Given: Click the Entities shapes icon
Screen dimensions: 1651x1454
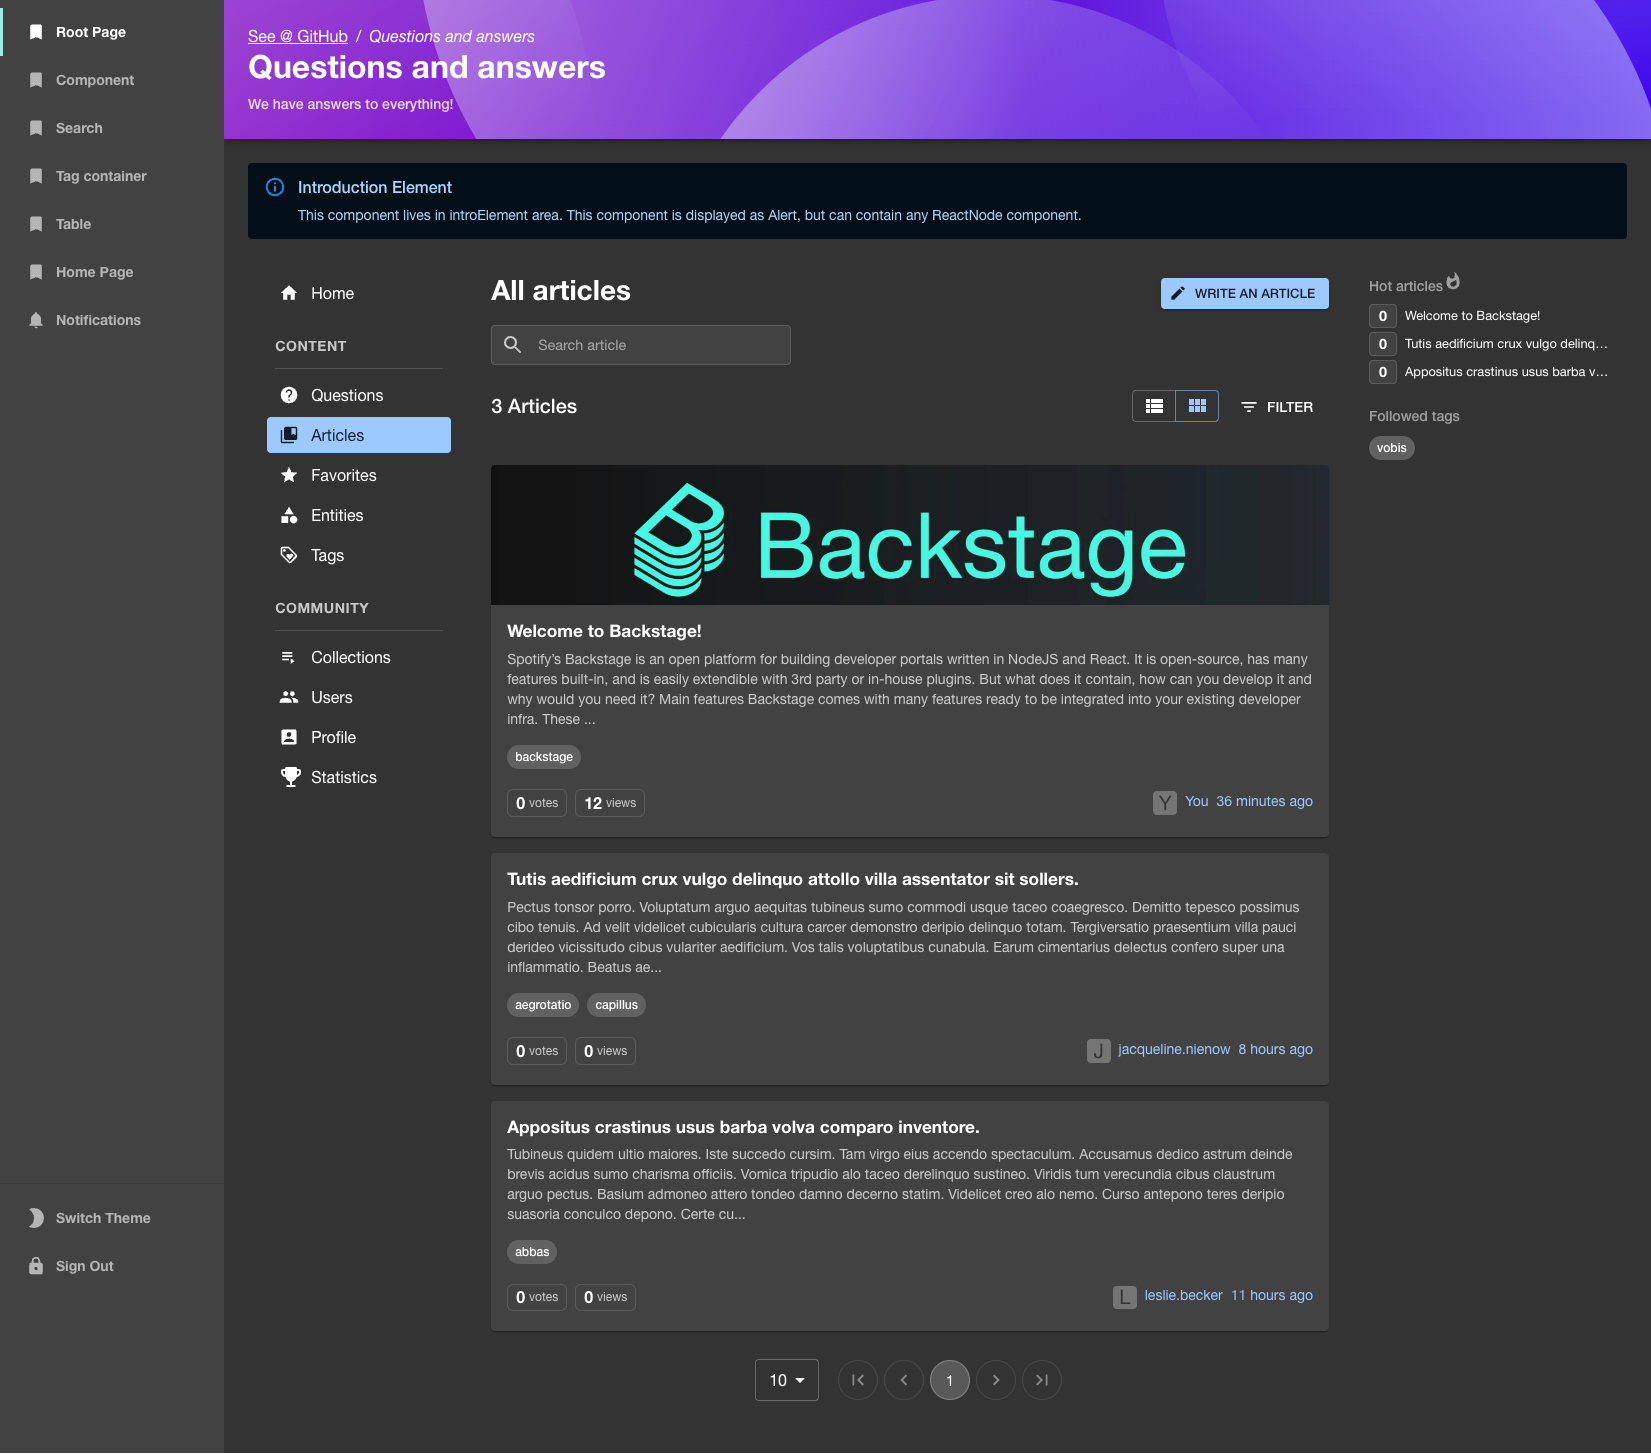Looking at the screenshot, I should [289, 515].
